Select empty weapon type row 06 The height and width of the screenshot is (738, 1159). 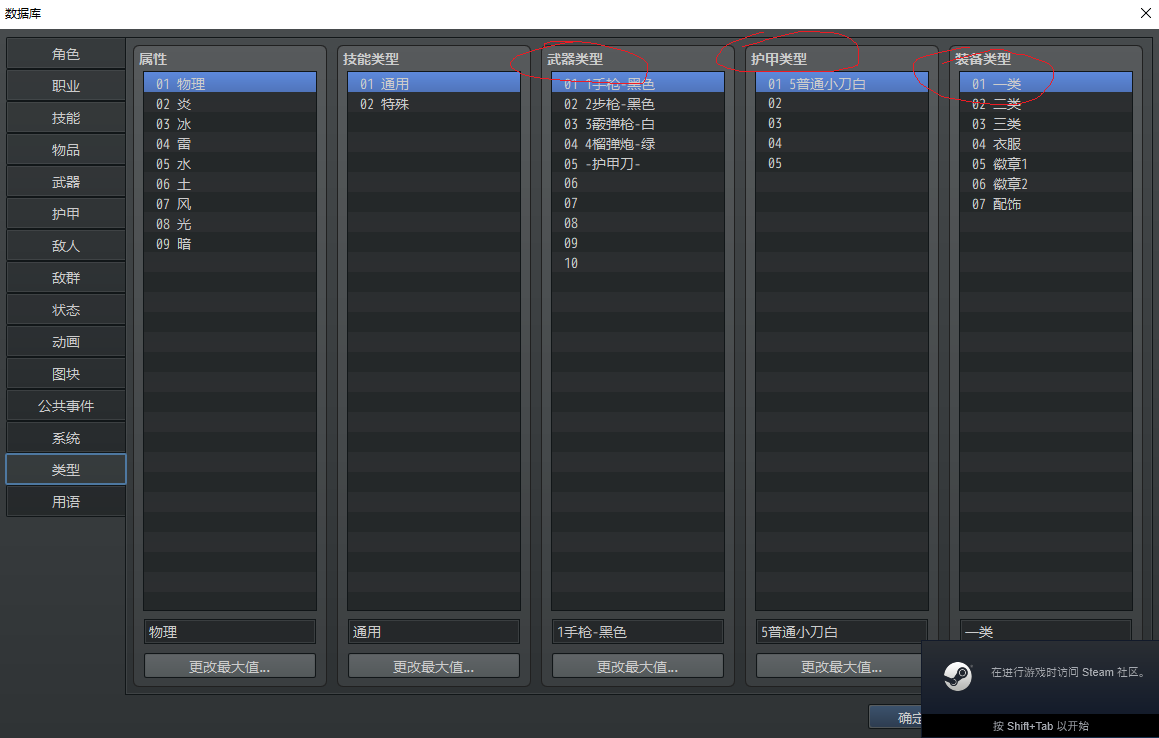(638, 183)
